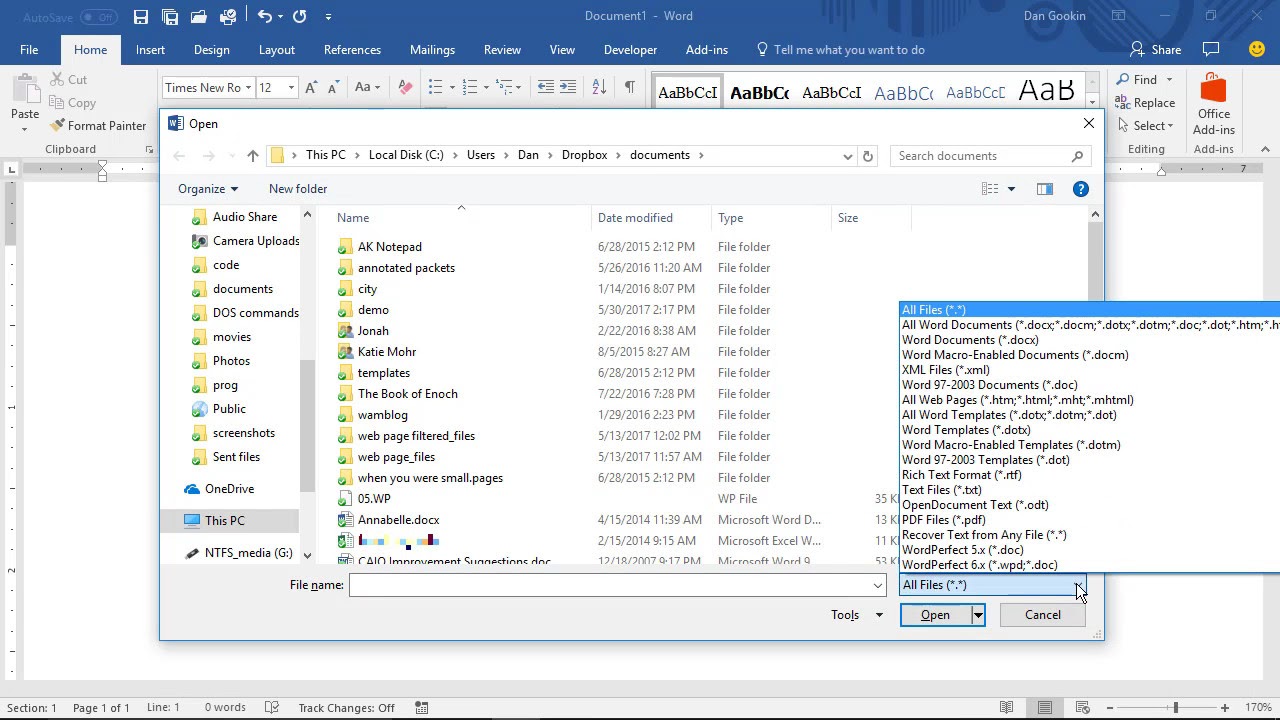Click the Save icon in Quick Access toolbar
The height and width of the screenshot is (720, 1280).
(140, 17)
